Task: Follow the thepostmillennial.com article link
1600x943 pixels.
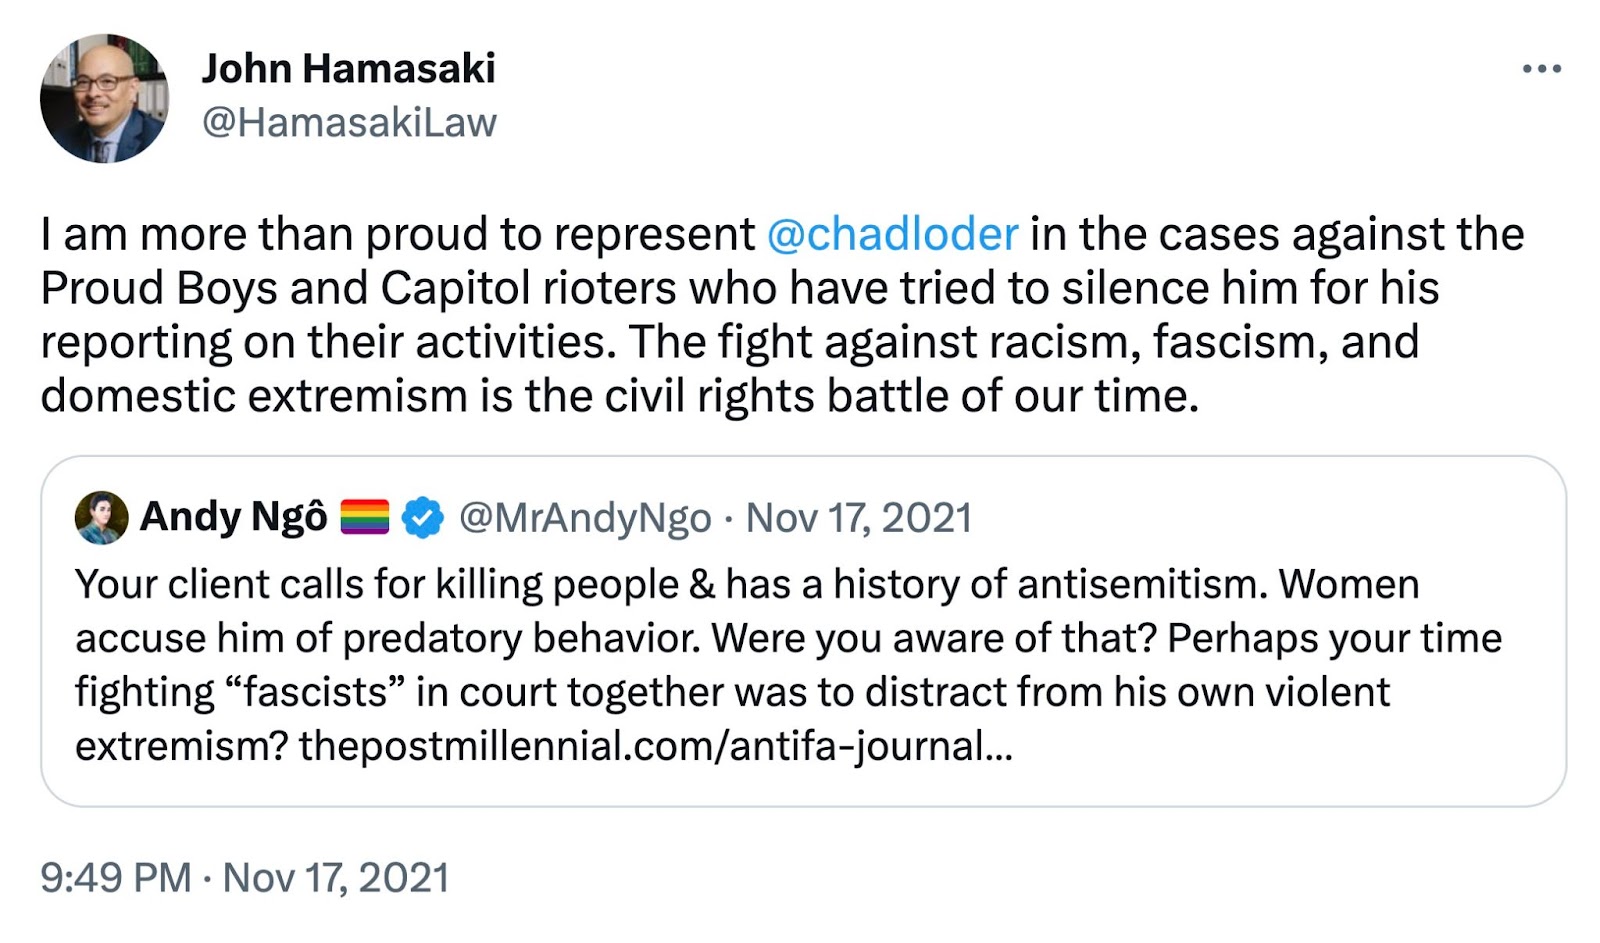Action: coord(655,746)
